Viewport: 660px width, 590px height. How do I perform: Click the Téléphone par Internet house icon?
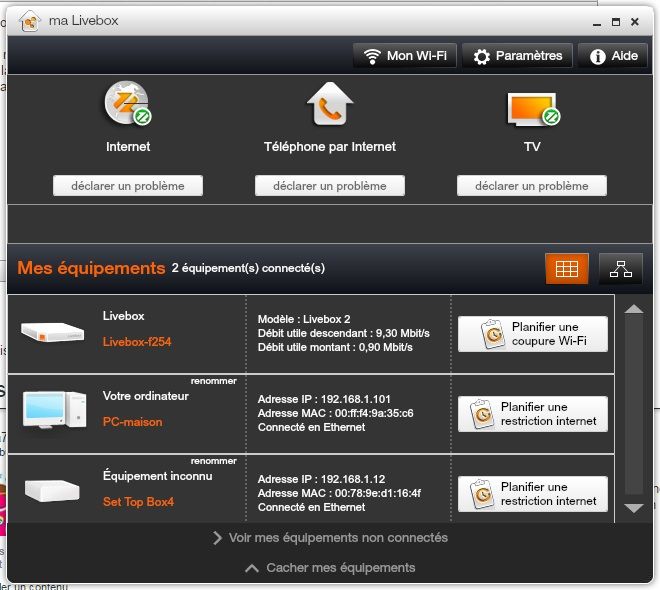[x=330, y=104]
